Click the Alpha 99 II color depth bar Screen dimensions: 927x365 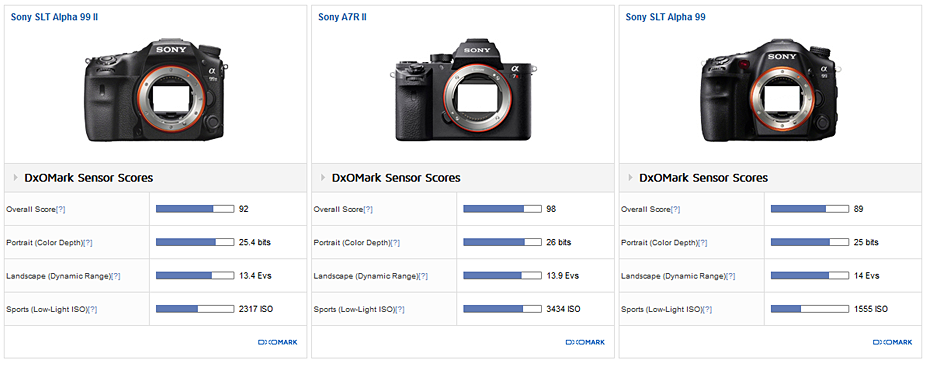click(195, 242)
